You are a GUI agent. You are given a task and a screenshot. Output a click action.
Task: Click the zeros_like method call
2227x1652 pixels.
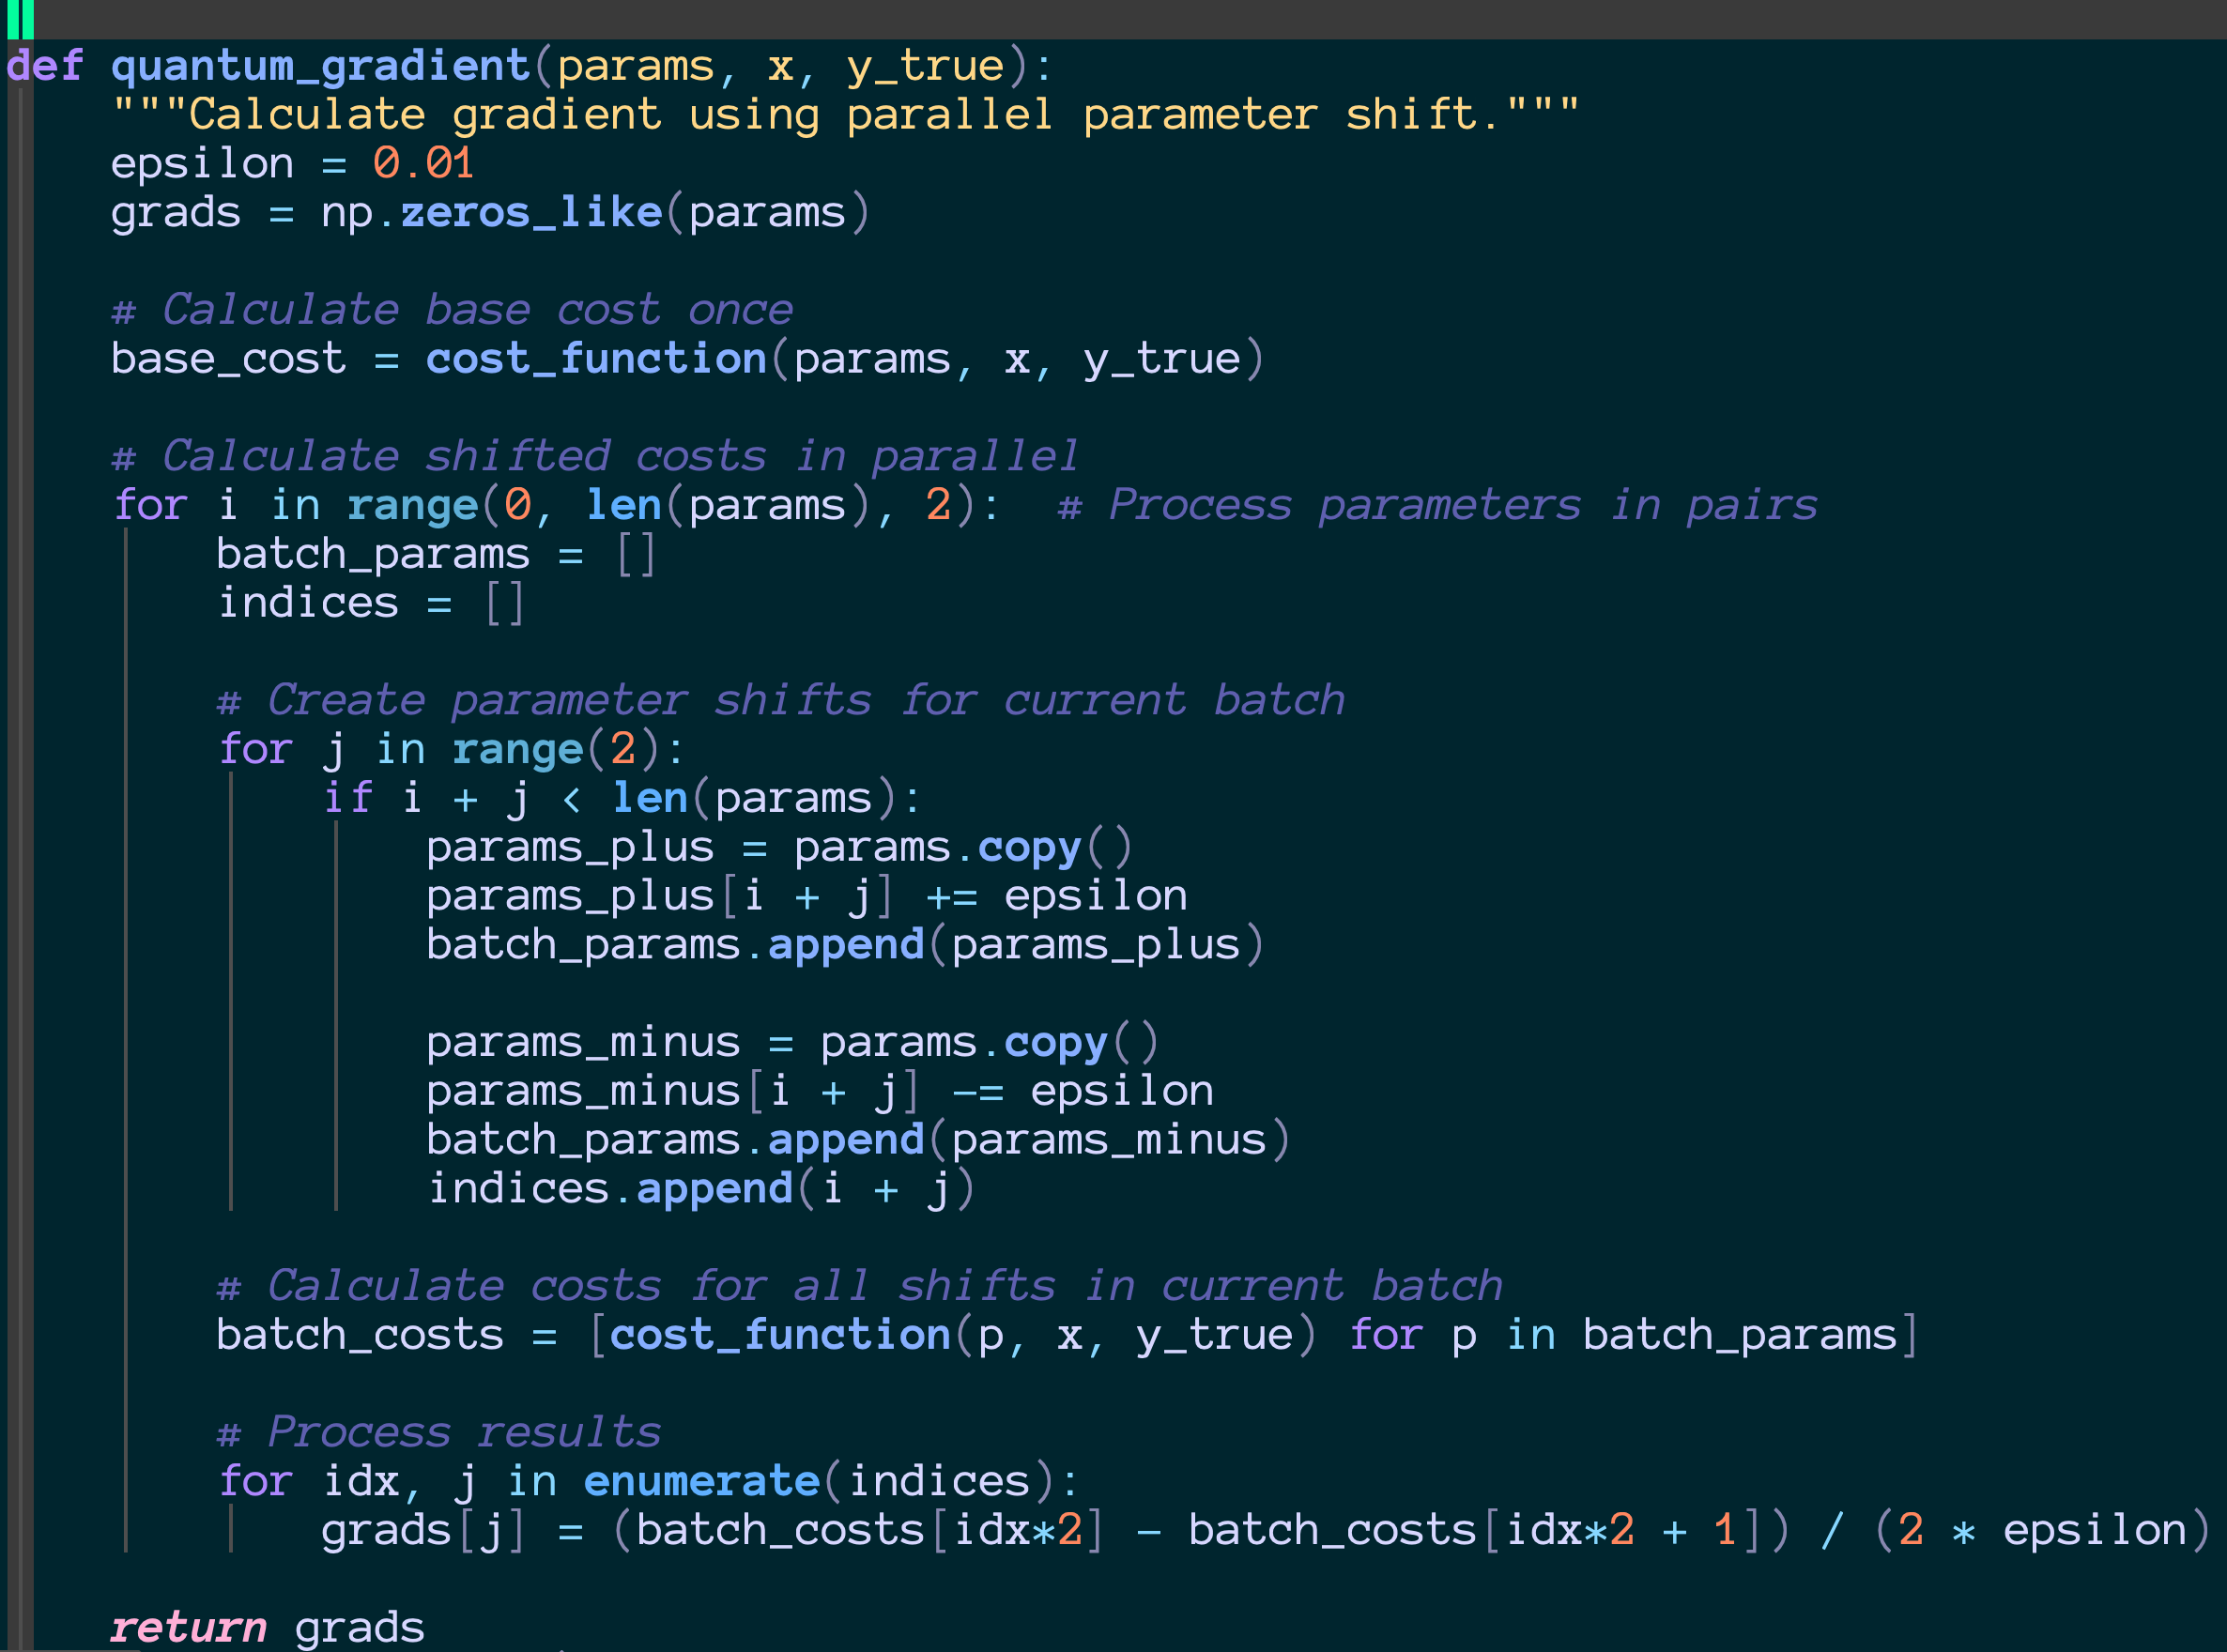point(531,213)
